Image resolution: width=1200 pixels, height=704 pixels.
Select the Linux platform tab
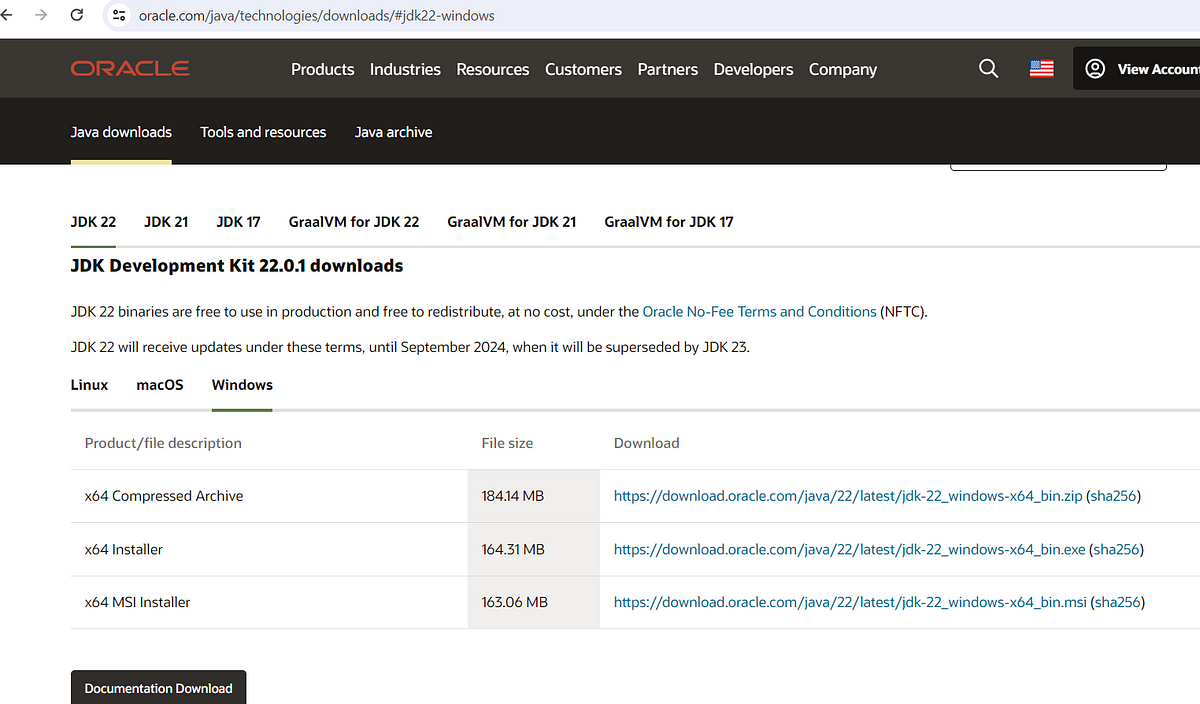[x=89, y=385]
